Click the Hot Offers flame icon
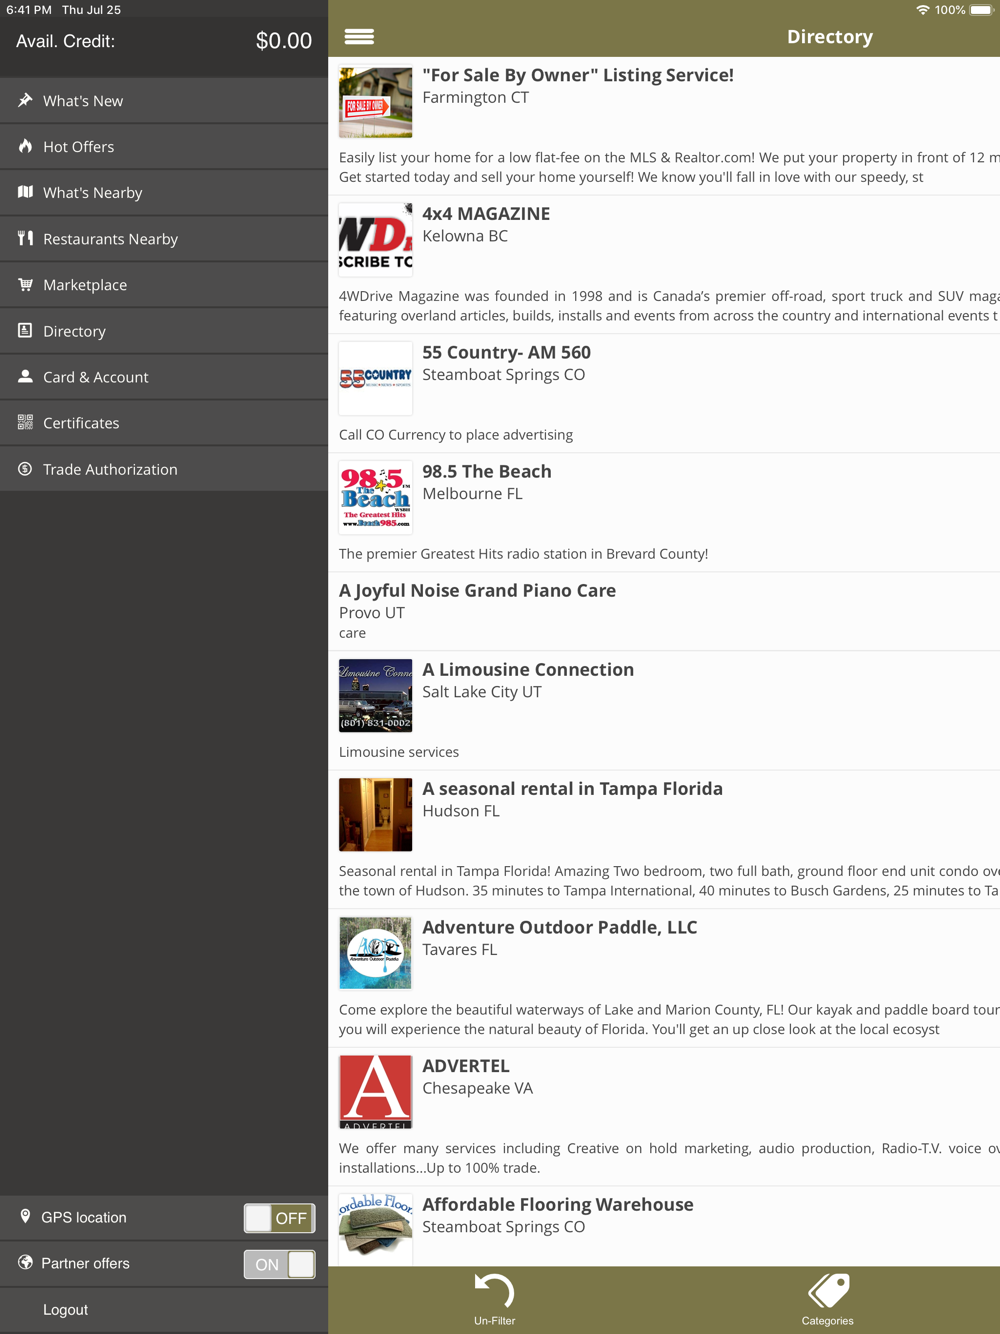The width and height of the screenshot is (1000, 1334). pos(25,146)
